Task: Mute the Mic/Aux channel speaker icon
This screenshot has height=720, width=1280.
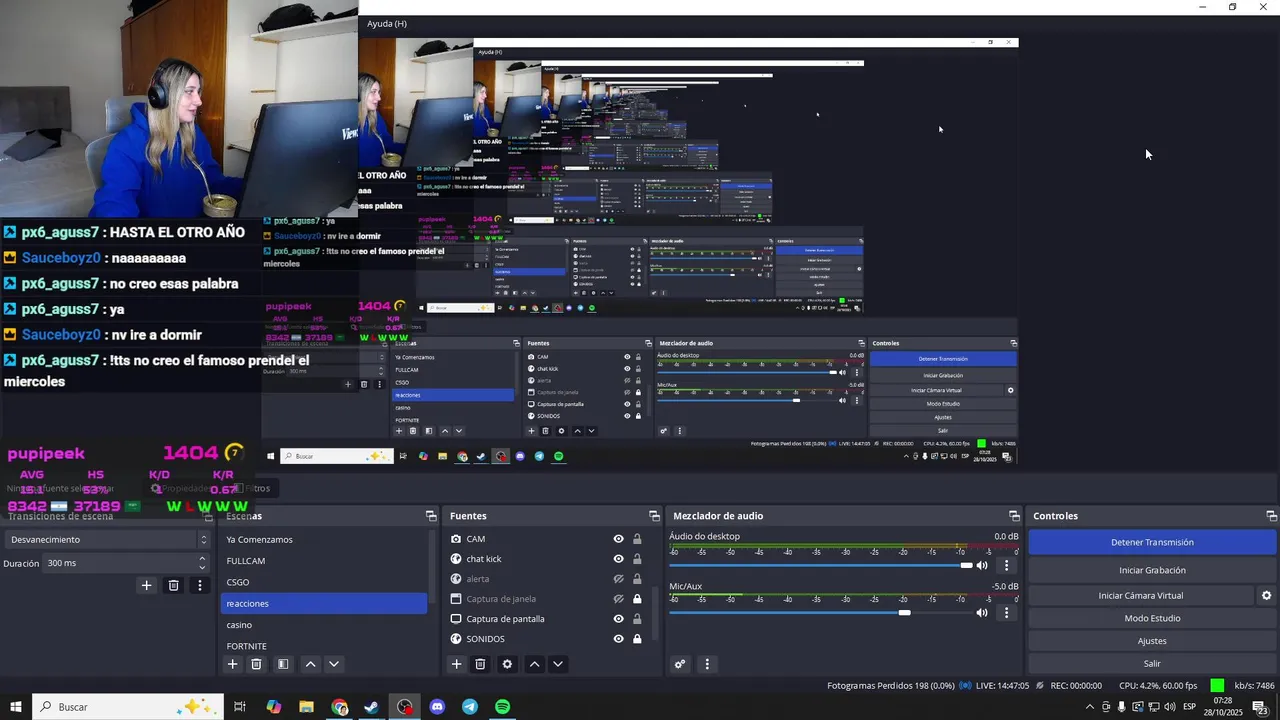Action: (982, 612)
